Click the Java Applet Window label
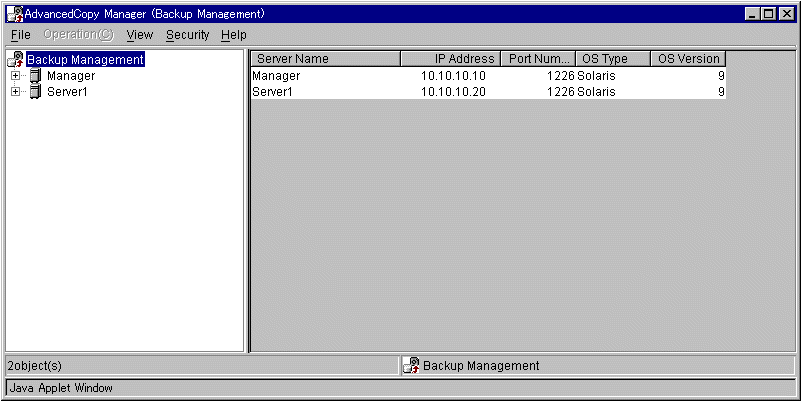The image size is (802, 402). tap(61, 388)
